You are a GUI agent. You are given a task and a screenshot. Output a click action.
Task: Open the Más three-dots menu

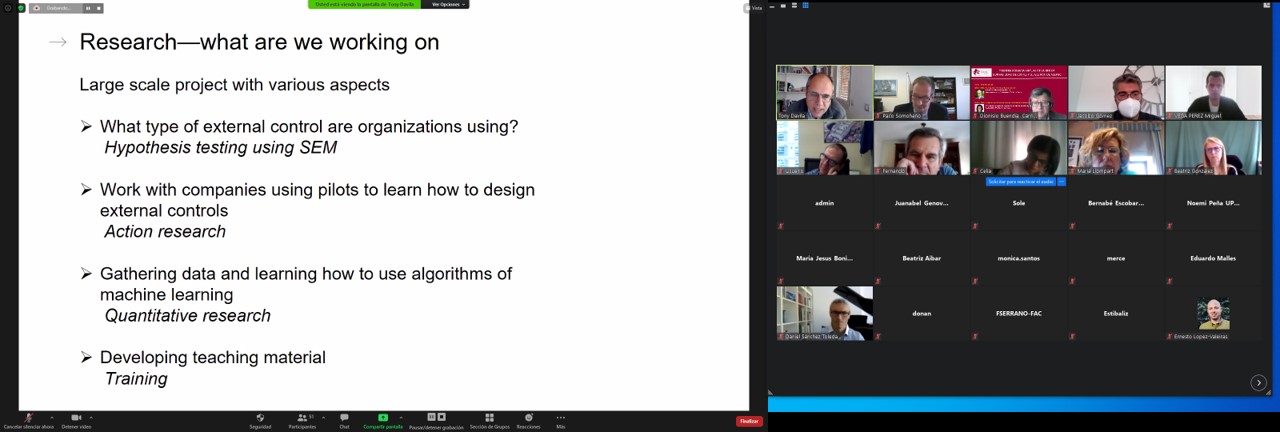[560, 418]
